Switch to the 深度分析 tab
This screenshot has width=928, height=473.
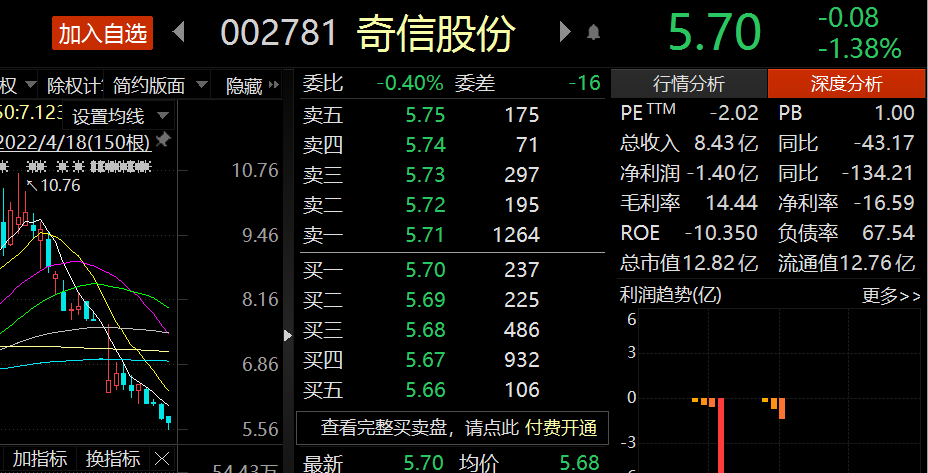(846, 84)
